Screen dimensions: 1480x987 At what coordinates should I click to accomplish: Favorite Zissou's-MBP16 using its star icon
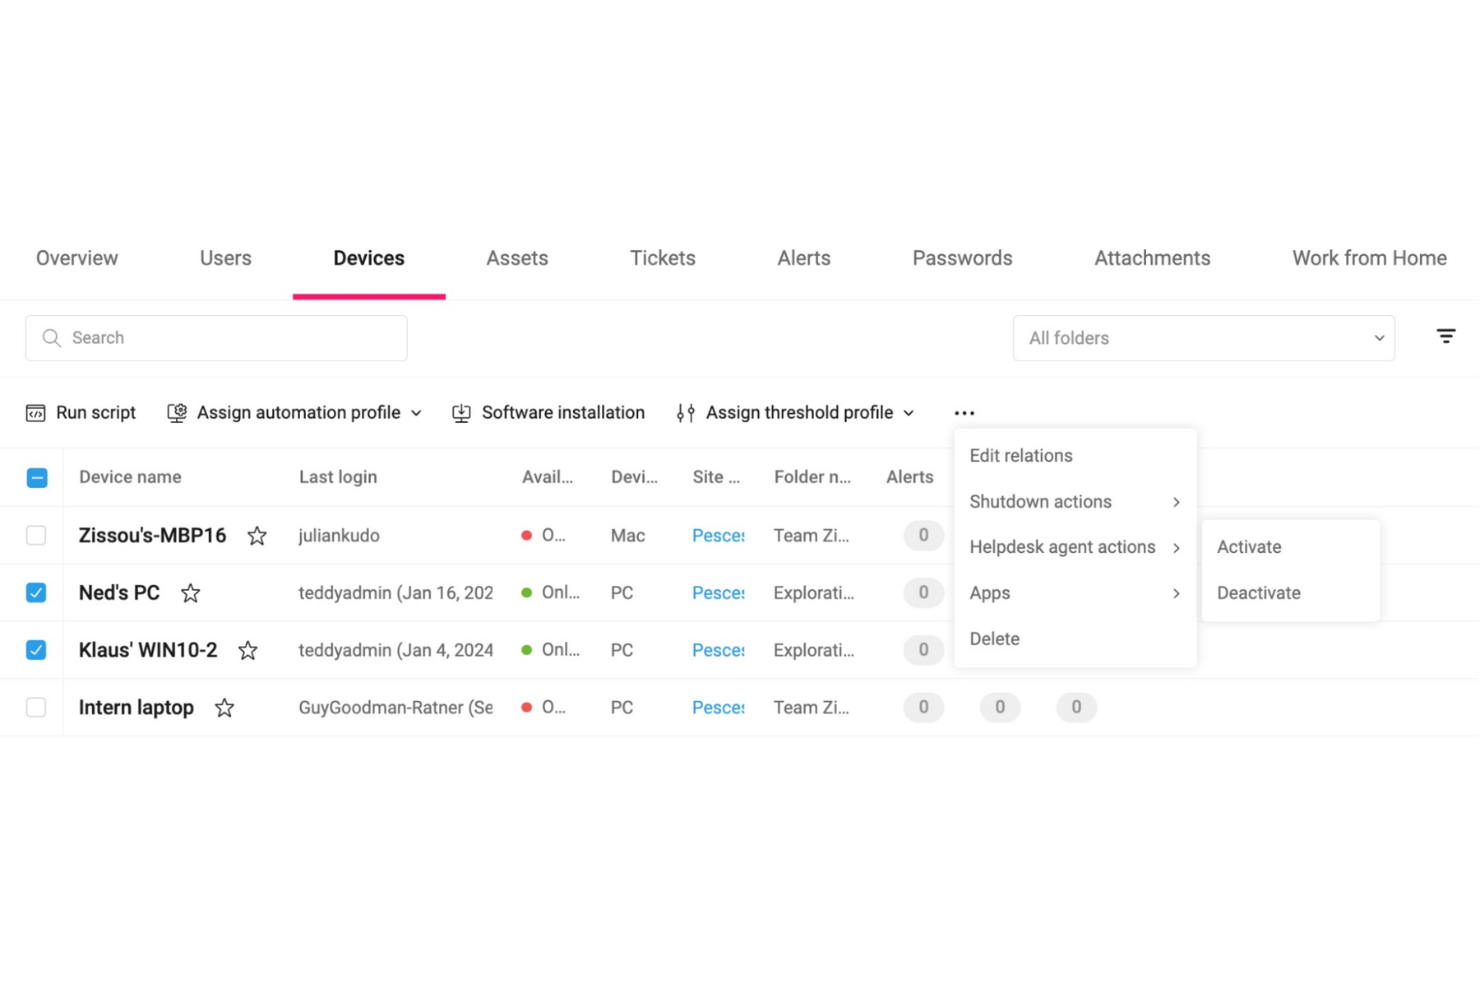coord(257,535)
